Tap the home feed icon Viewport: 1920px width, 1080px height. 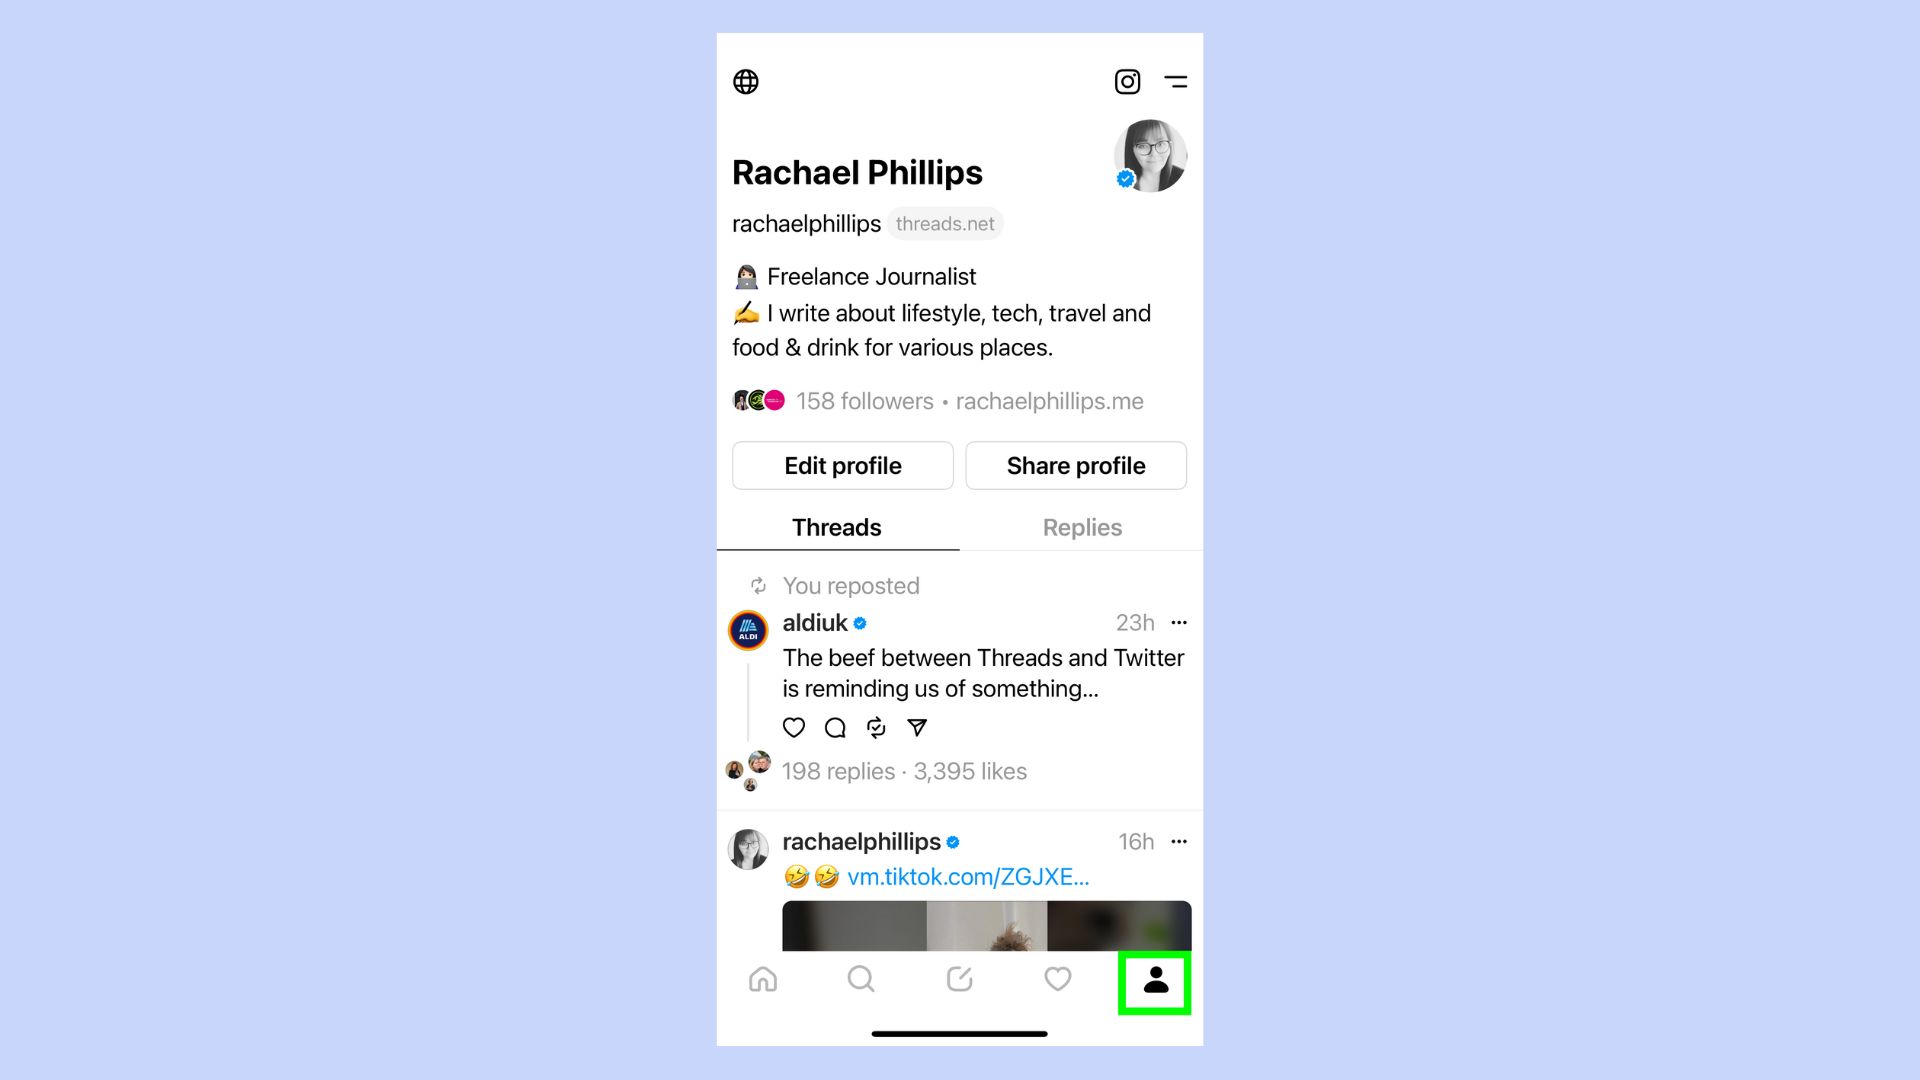point(764,980)
